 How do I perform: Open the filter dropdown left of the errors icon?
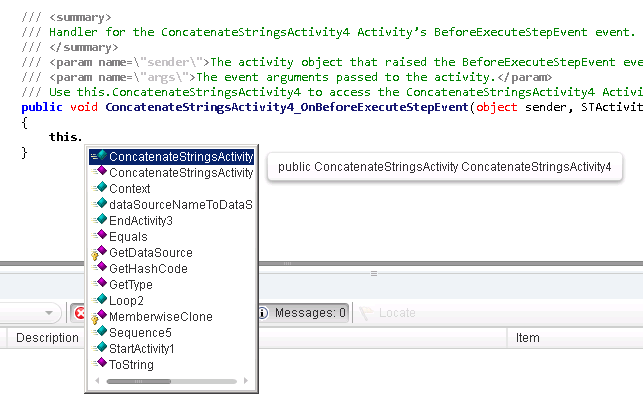click(x=50, y=313)
